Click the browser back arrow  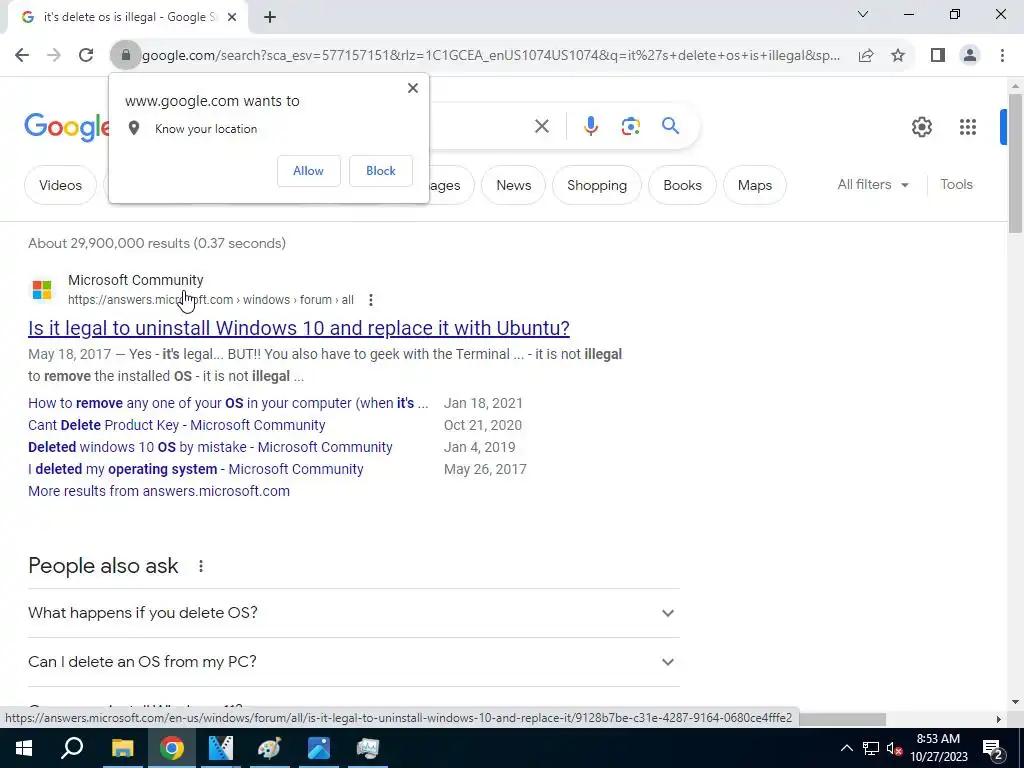(x=22, y=56)
